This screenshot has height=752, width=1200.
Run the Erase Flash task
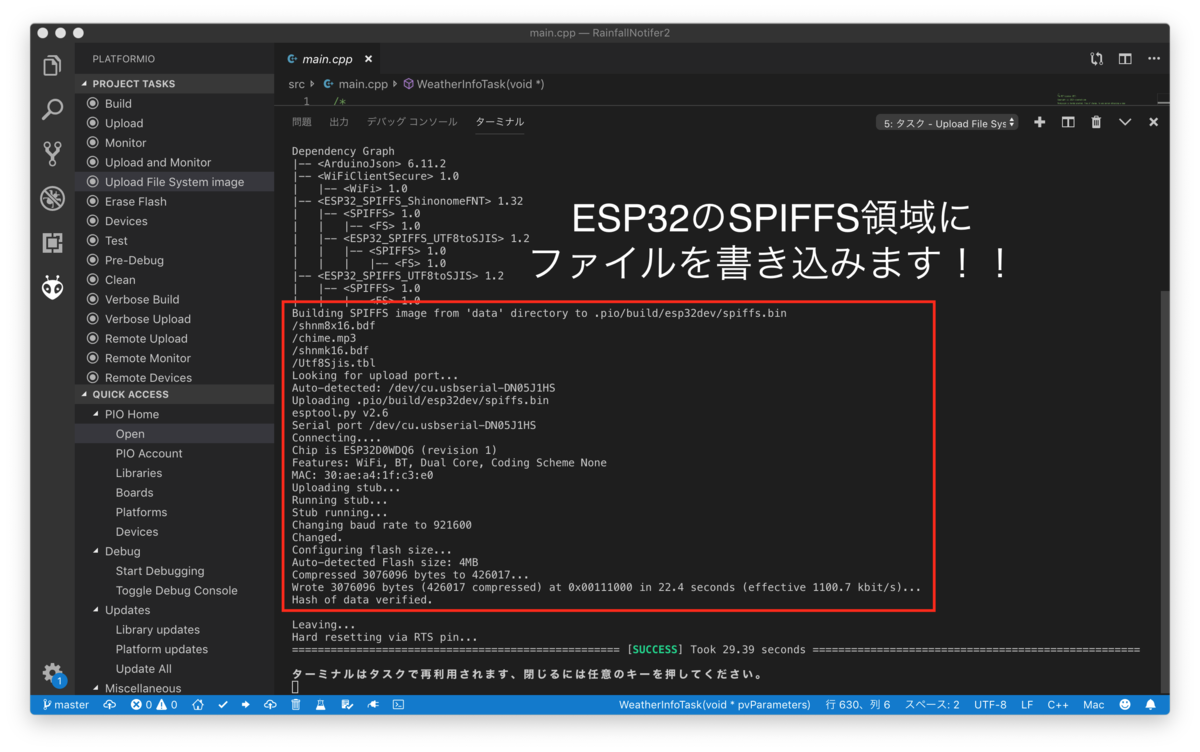point(136,201)
